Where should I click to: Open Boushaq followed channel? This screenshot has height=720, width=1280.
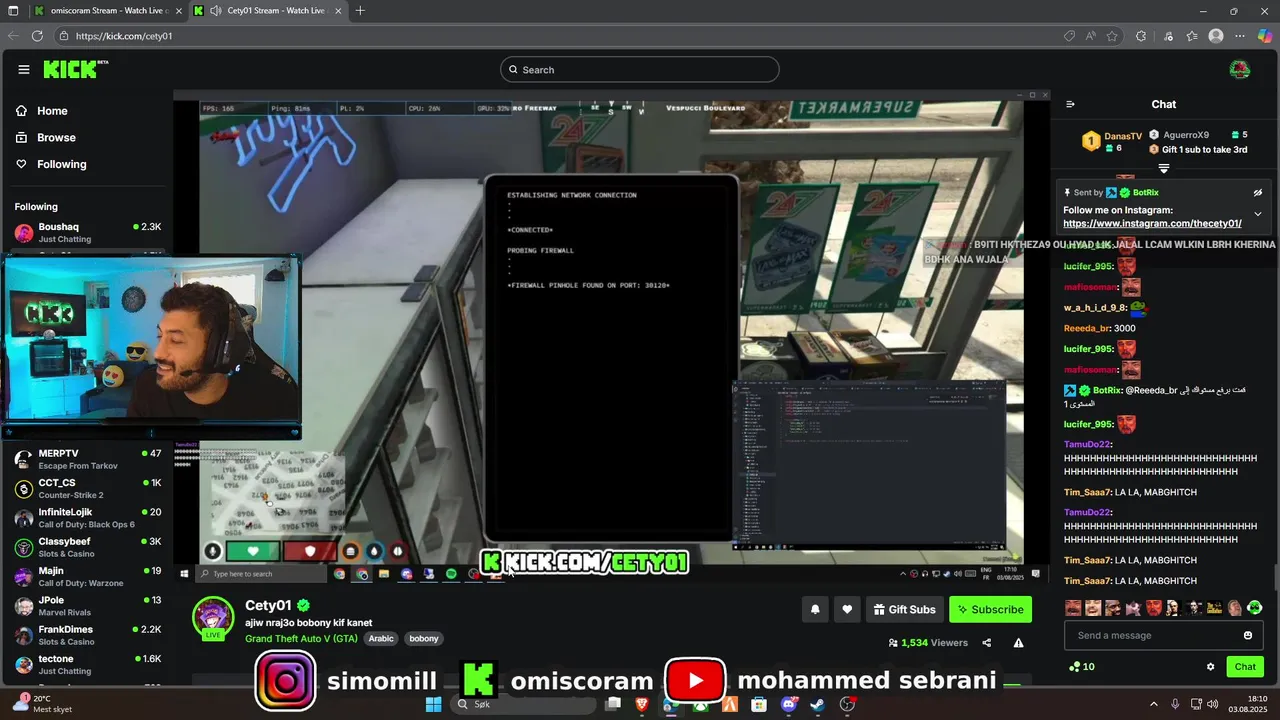click(x=88, y=232)
